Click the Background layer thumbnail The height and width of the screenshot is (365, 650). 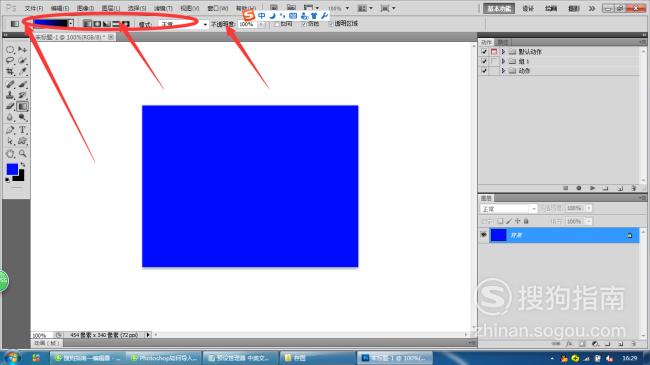coord(499,235)
